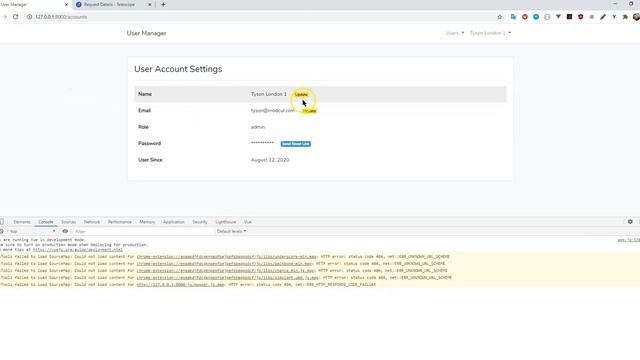Open the Default levels dropdown
Image resolution: width=640 pixels, height=360 pixels.
(231, 231)
